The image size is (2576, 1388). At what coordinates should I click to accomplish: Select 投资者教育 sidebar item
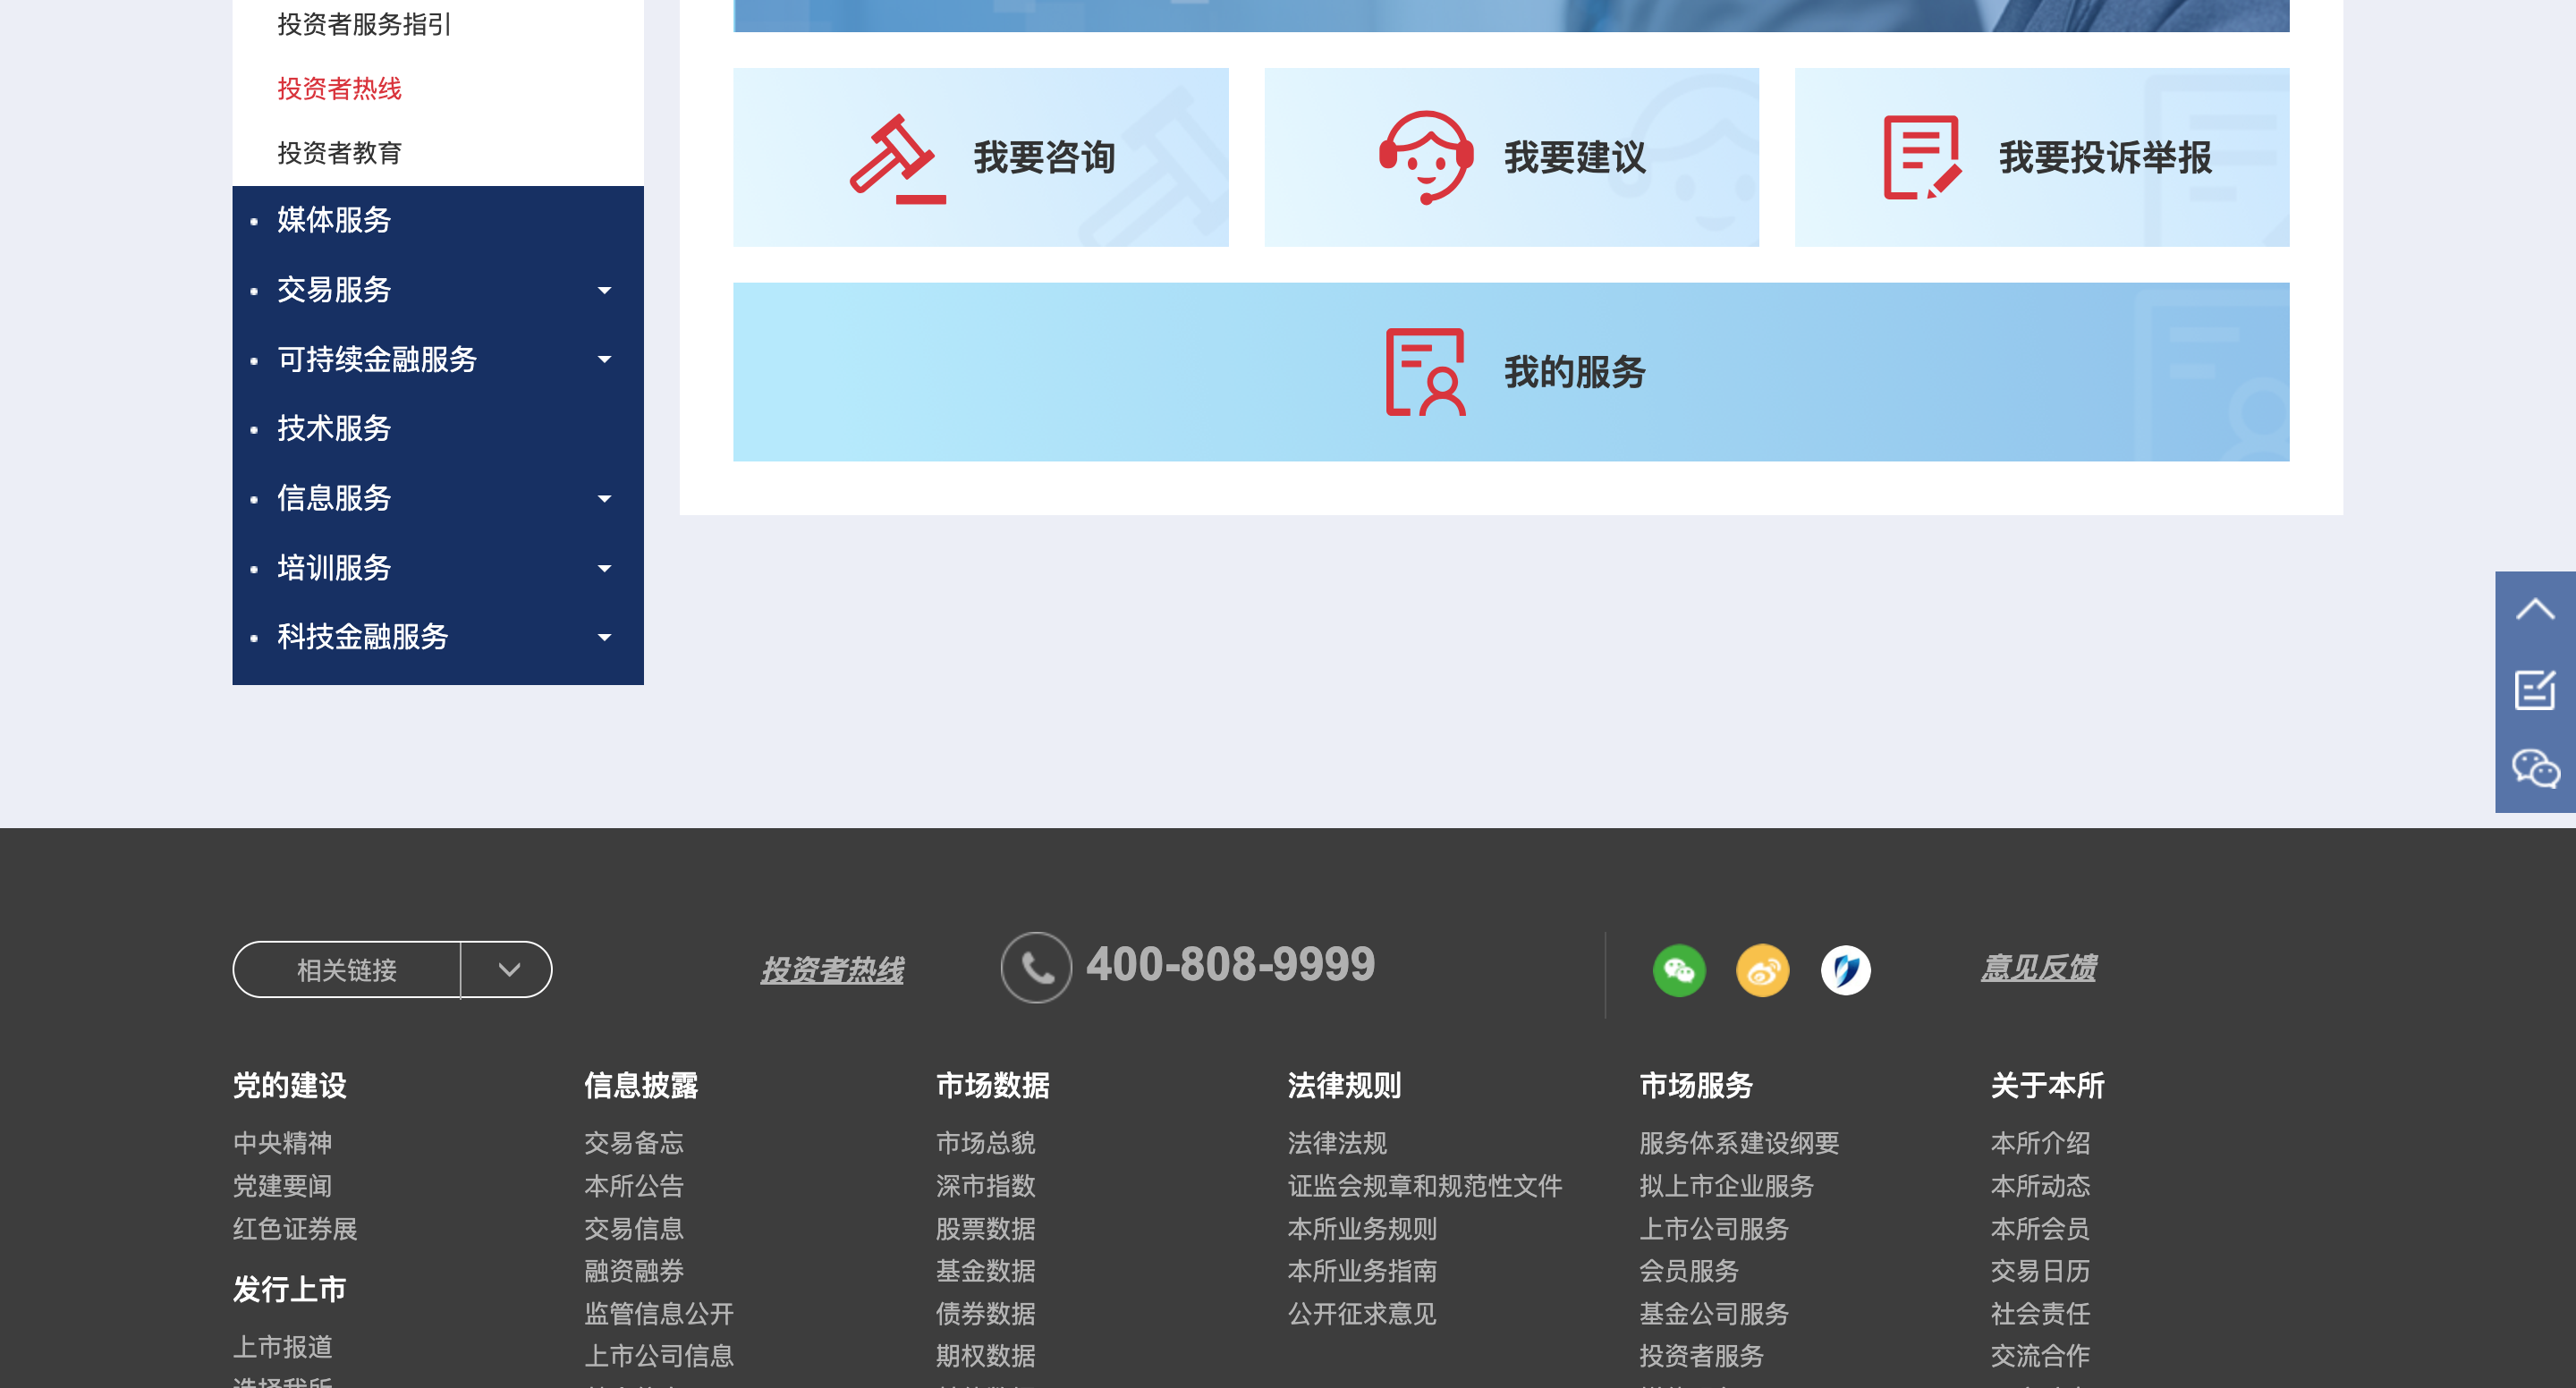click(339, 153)
